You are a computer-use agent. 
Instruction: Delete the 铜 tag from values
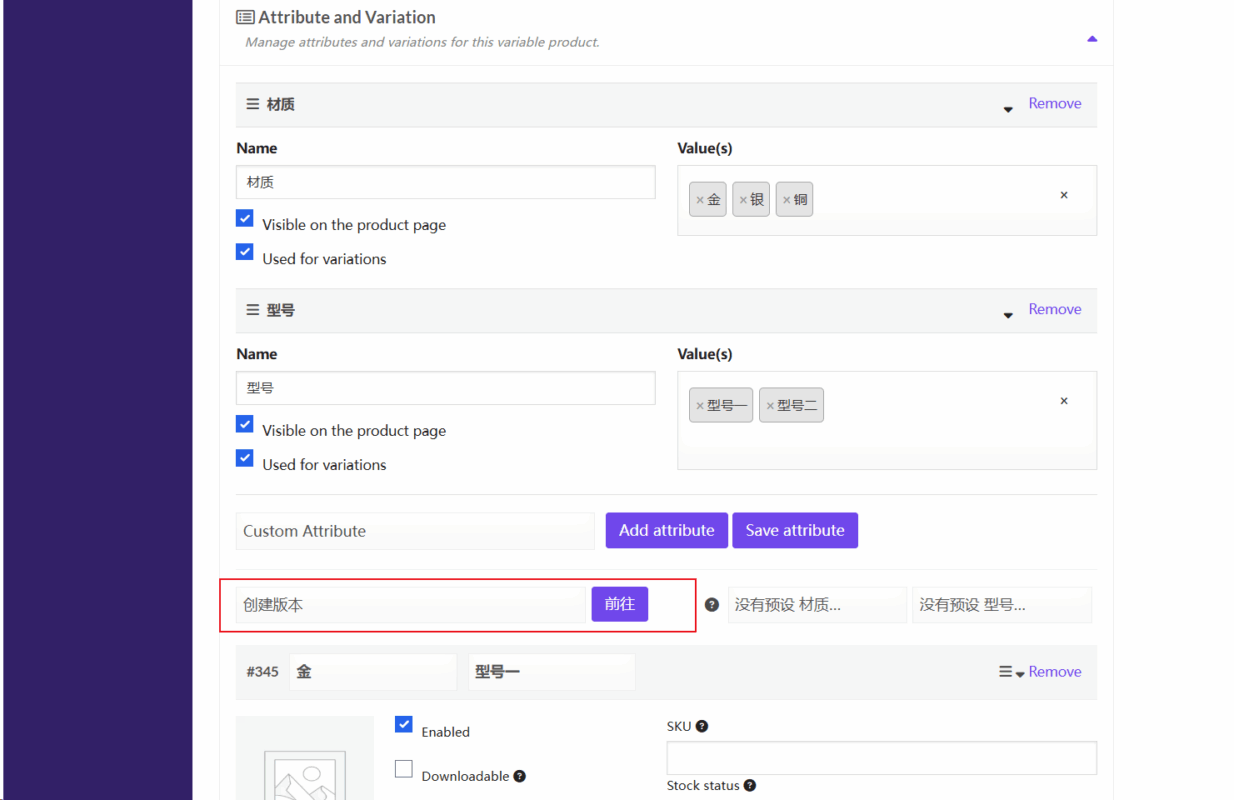pos(786,200)
